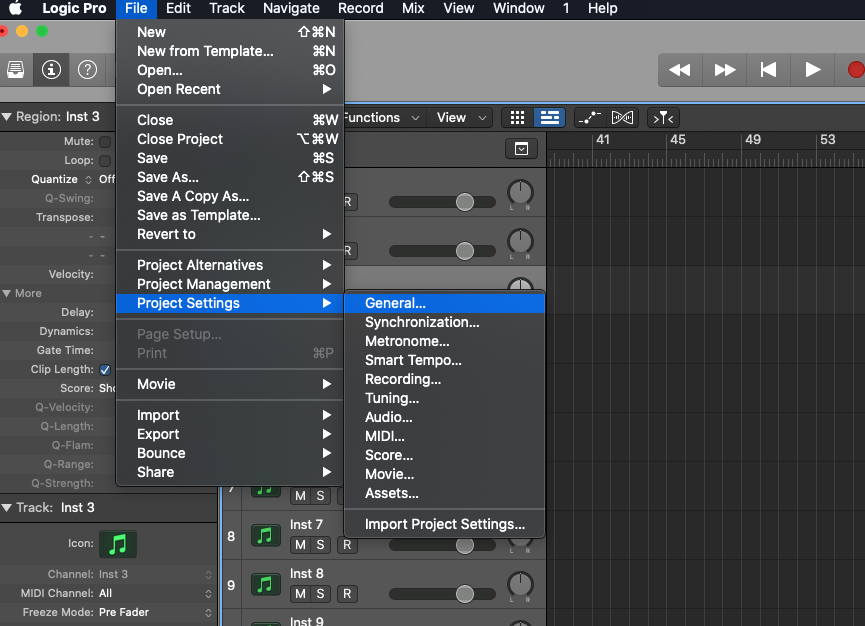Expand Open Recent submenu

coord(230,89)
